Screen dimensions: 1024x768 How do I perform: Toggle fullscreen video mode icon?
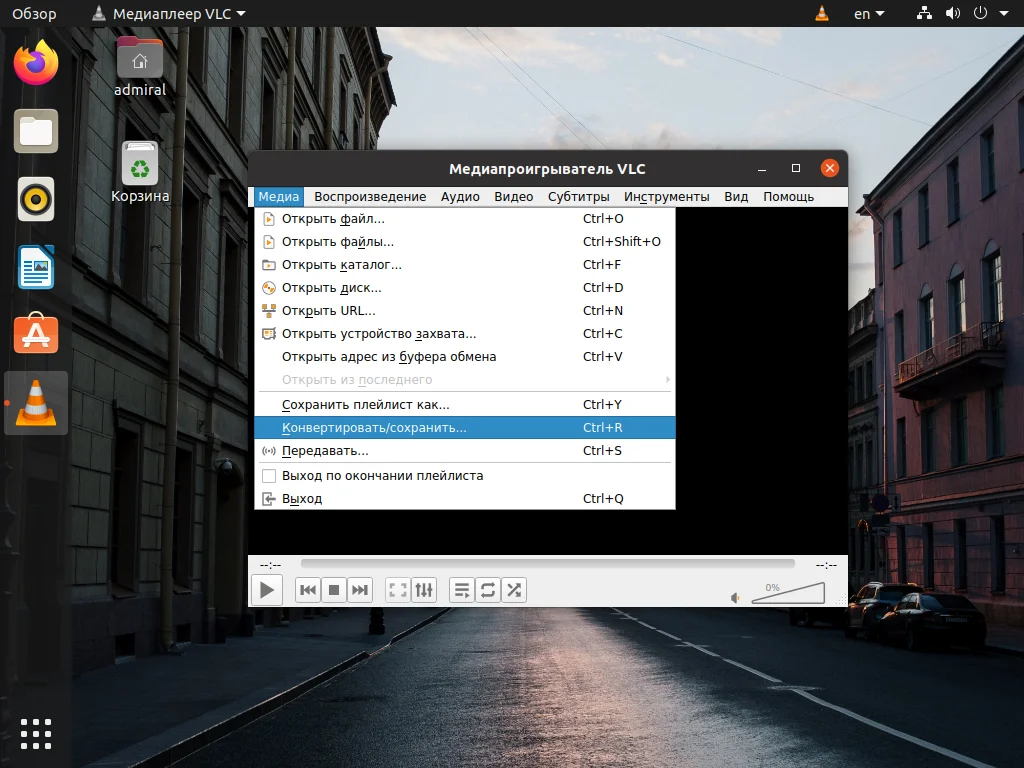[x=396, y=589]
